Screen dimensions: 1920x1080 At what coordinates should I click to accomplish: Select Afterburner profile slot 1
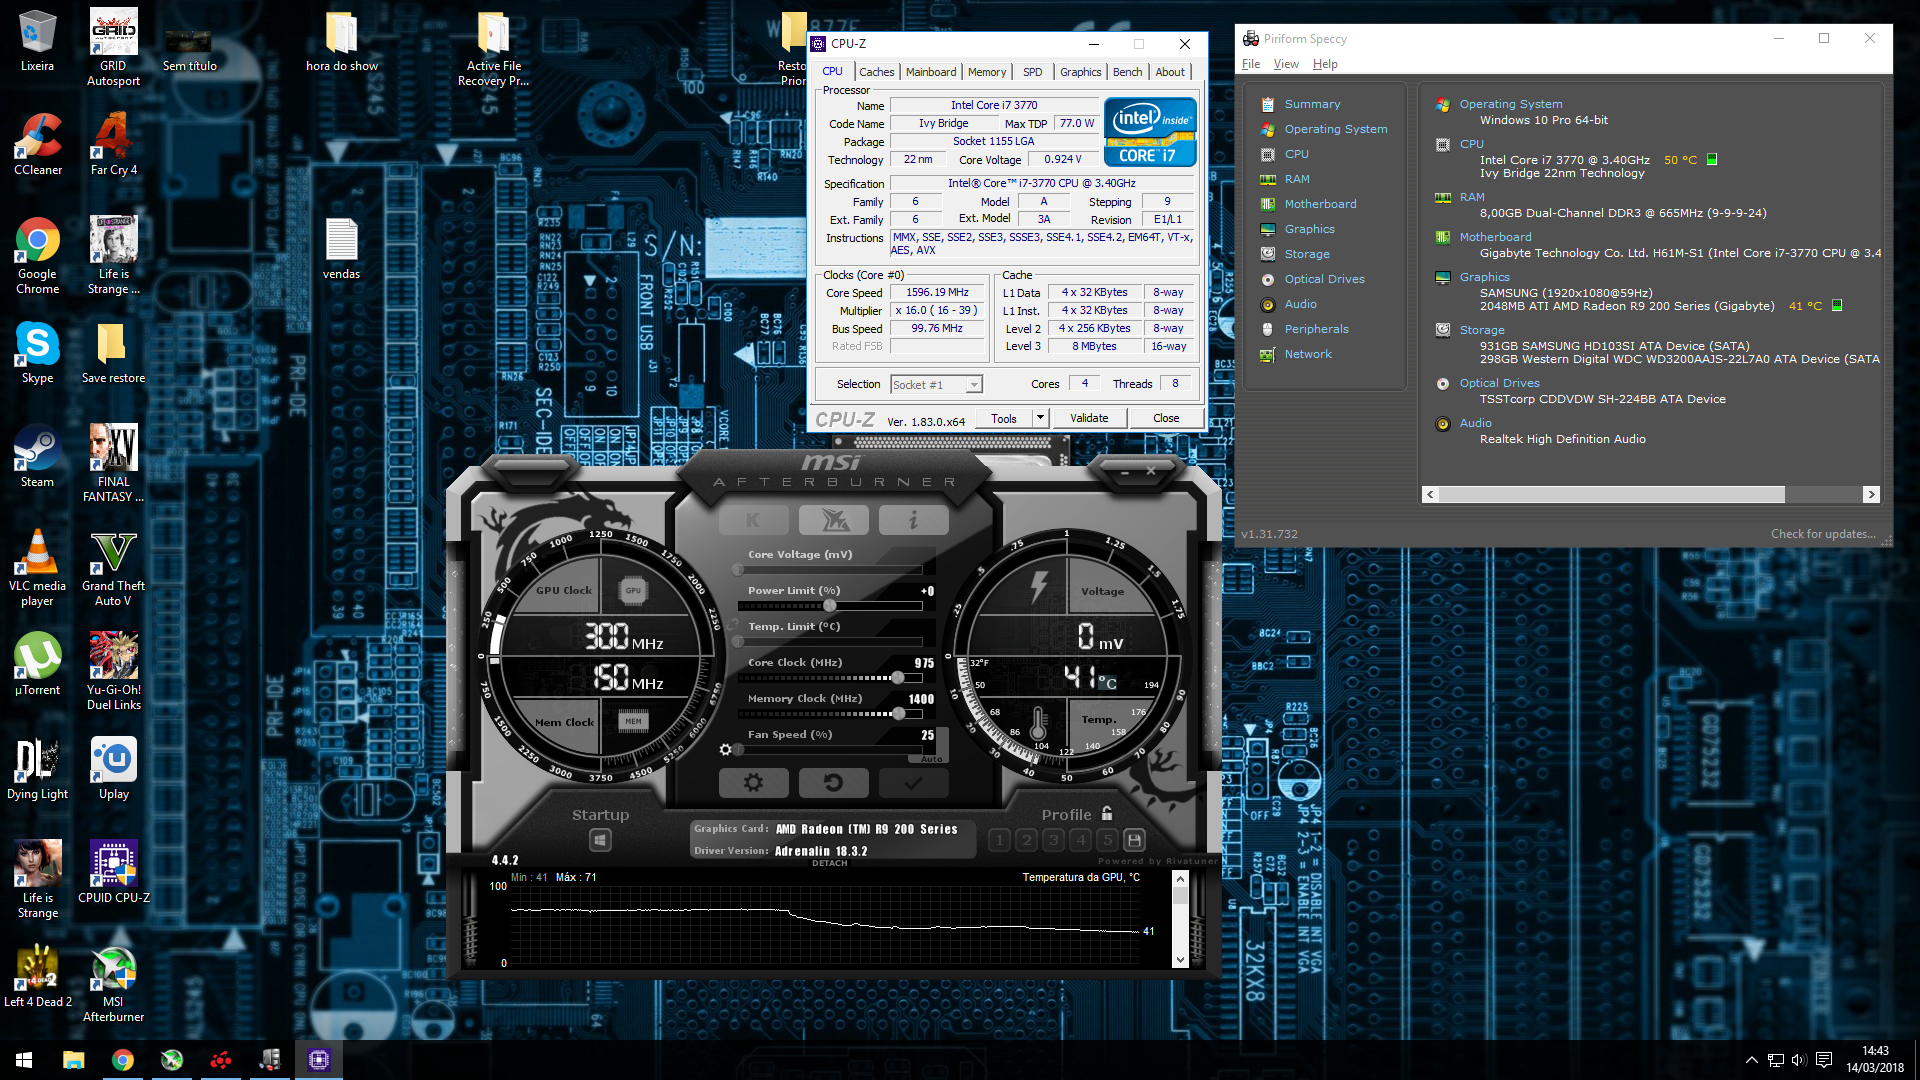click(999, 840)
